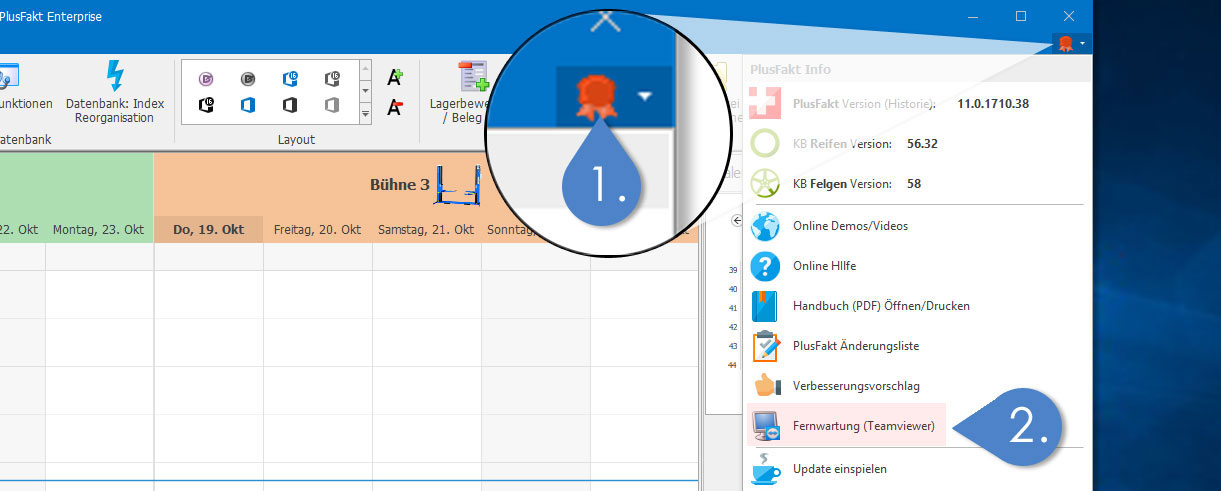The width and height of the screenshot is (1221, 491).
Task: Apply the gray circle layout skin
Action: tap(247, 78)
